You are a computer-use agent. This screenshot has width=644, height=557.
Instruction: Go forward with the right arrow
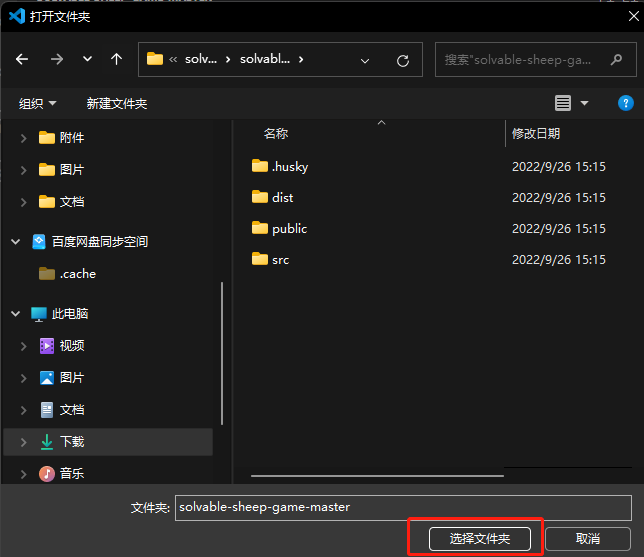click(x=57, y=60)
